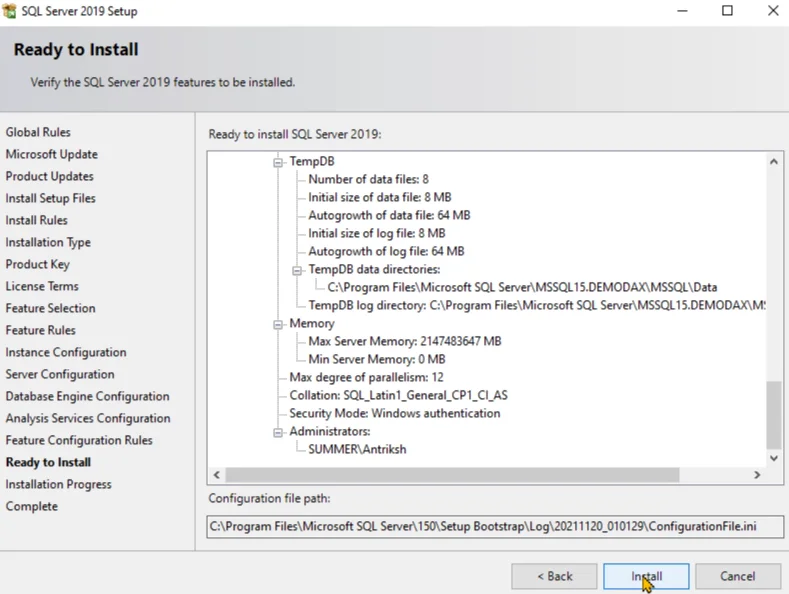Go back with the Back button
Viewport: 789px width, 594px height.
(x=554, y=576)
